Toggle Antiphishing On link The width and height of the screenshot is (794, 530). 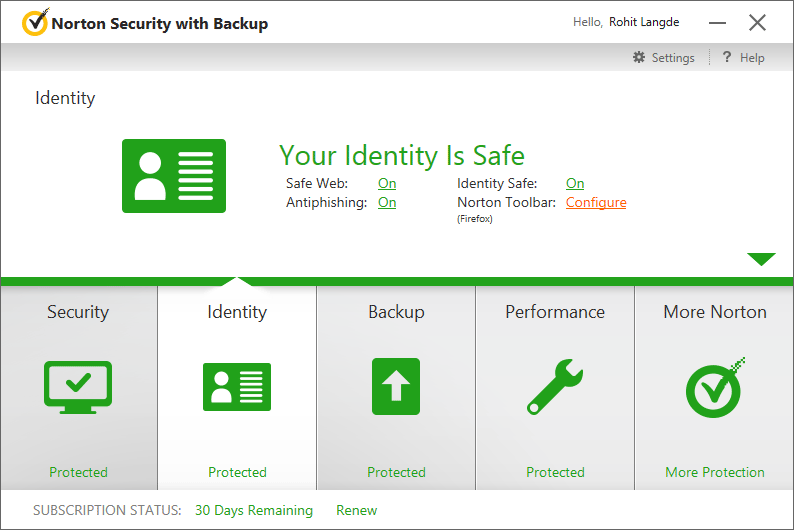click(387, 202)
